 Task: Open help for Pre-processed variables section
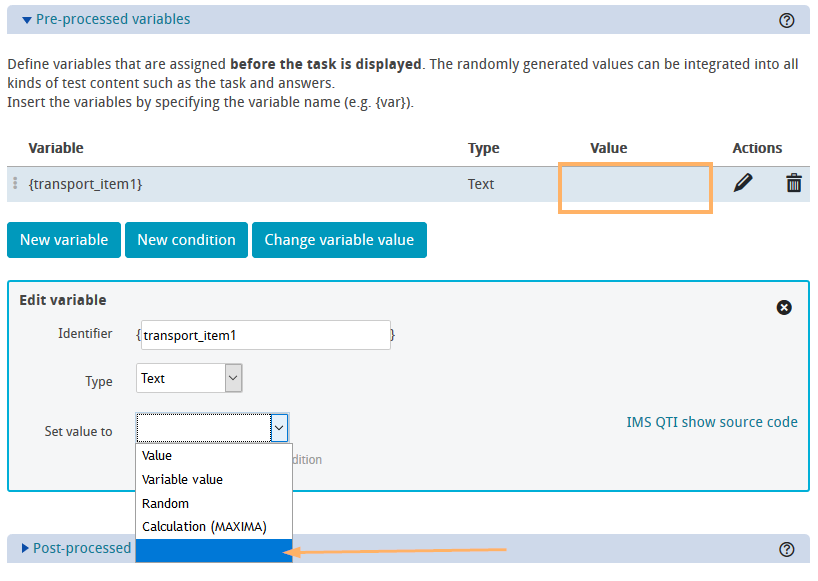click(786, 20)
